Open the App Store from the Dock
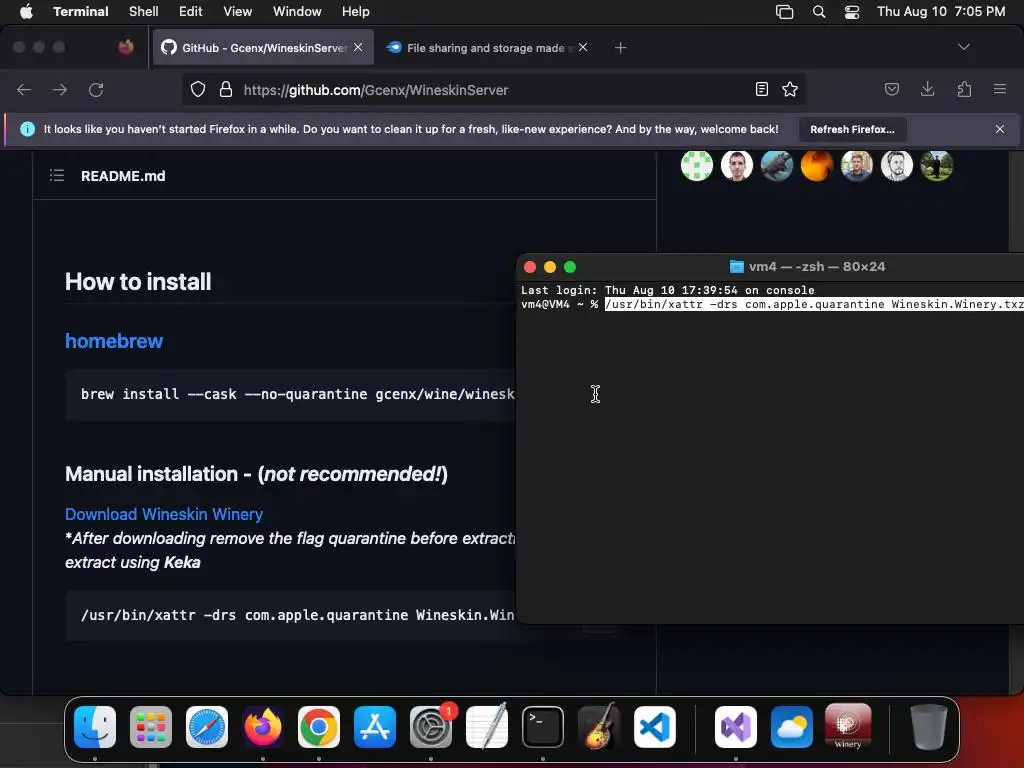 (x=375, y=727)
